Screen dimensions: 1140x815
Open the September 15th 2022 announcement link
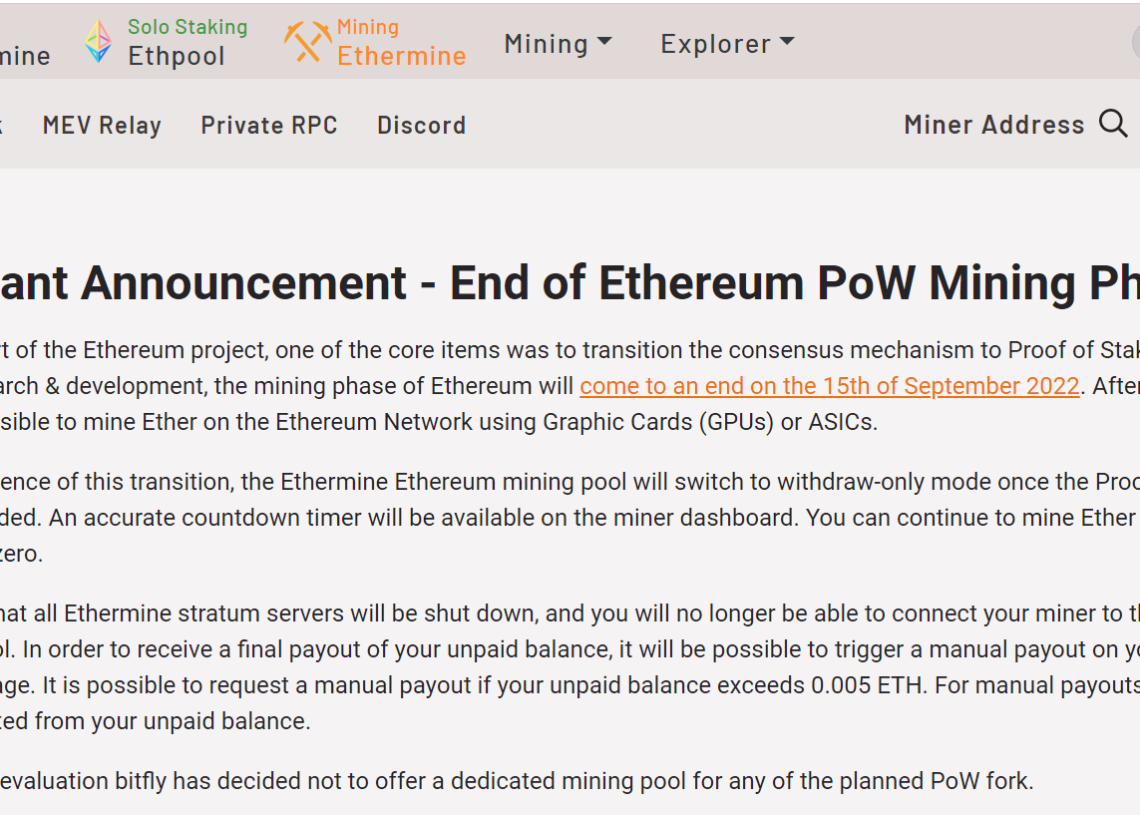point(829,386)
